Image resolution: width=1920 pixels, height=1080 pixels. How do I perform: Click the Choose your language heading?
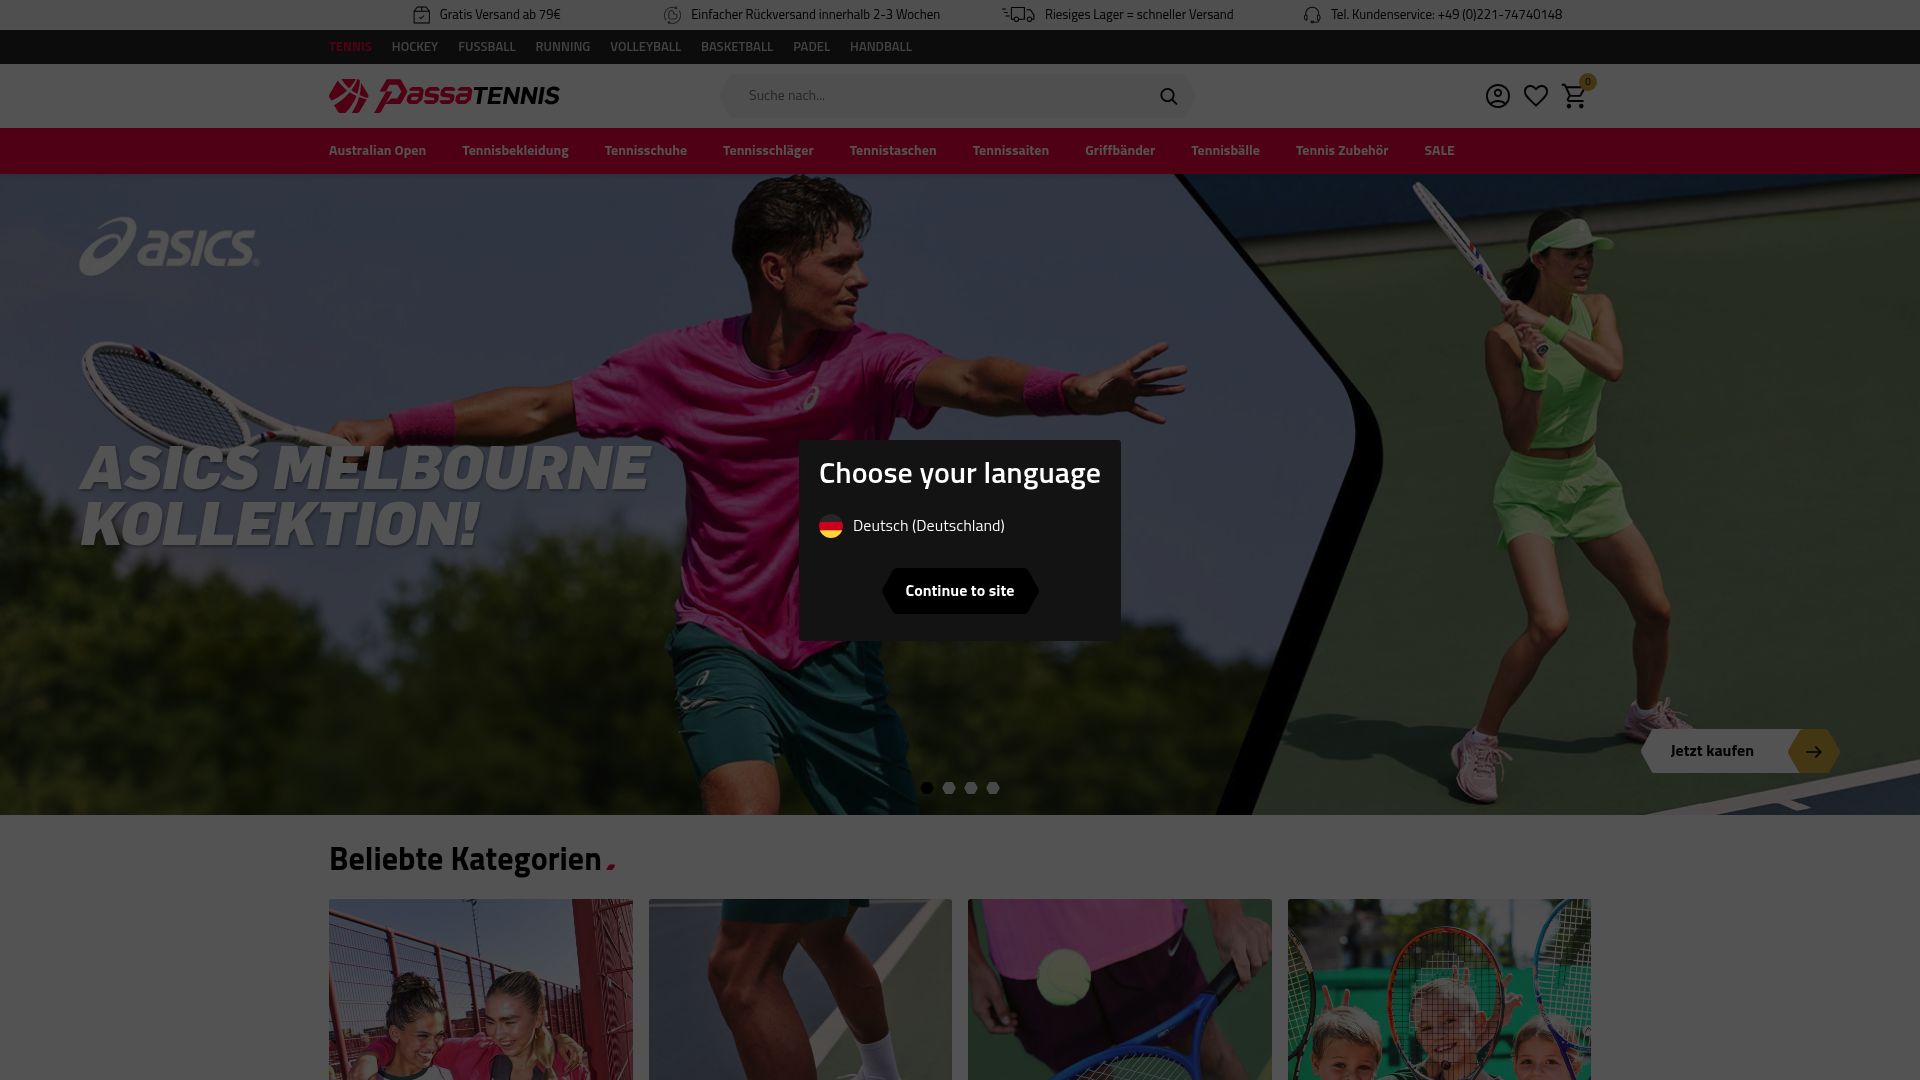(x=960, y=473)
